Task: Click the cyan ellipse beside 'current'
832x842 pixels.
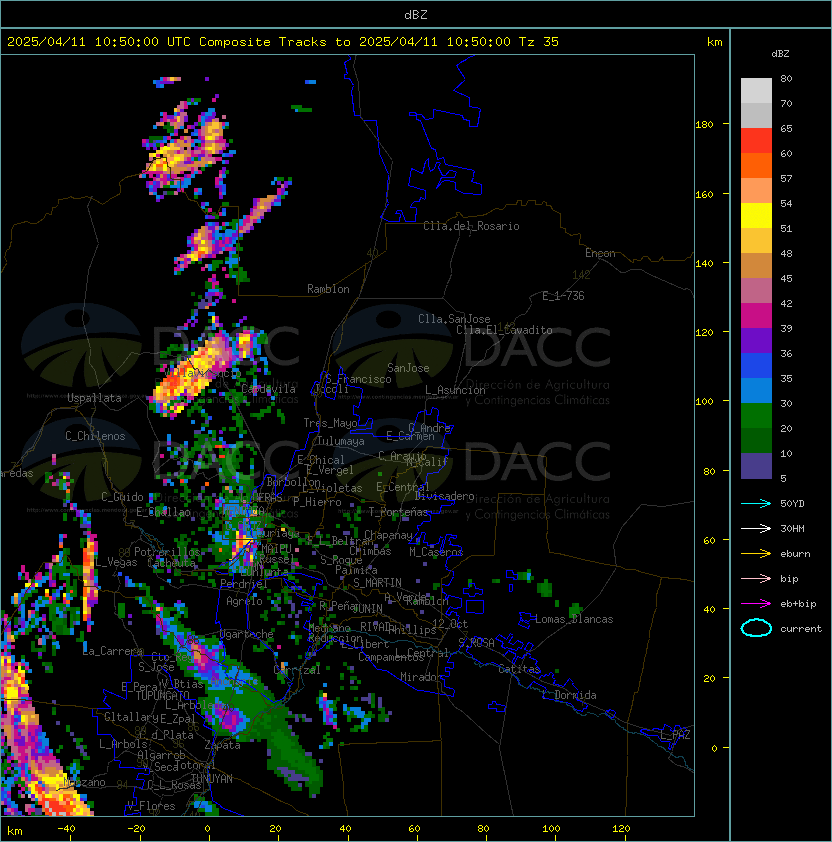Action: [x=756, y=628]
